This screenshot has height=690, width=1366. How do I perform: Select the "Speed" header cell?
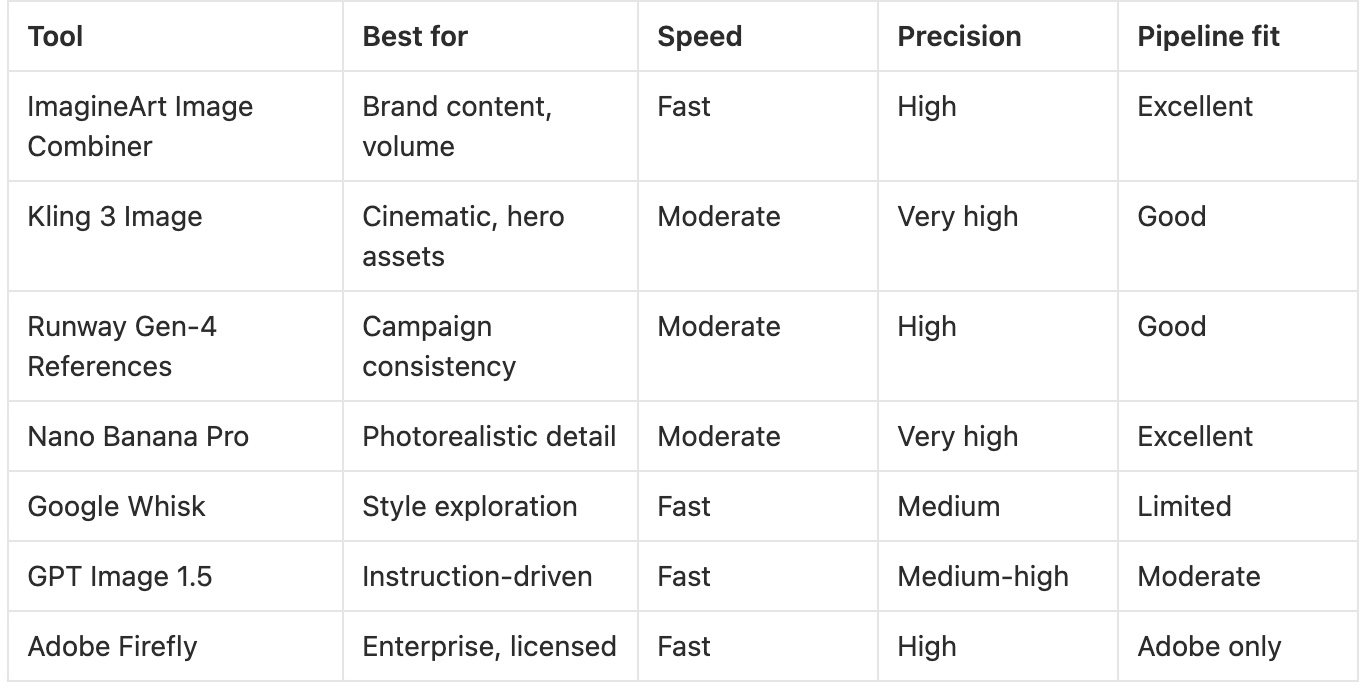pos(699,37)
